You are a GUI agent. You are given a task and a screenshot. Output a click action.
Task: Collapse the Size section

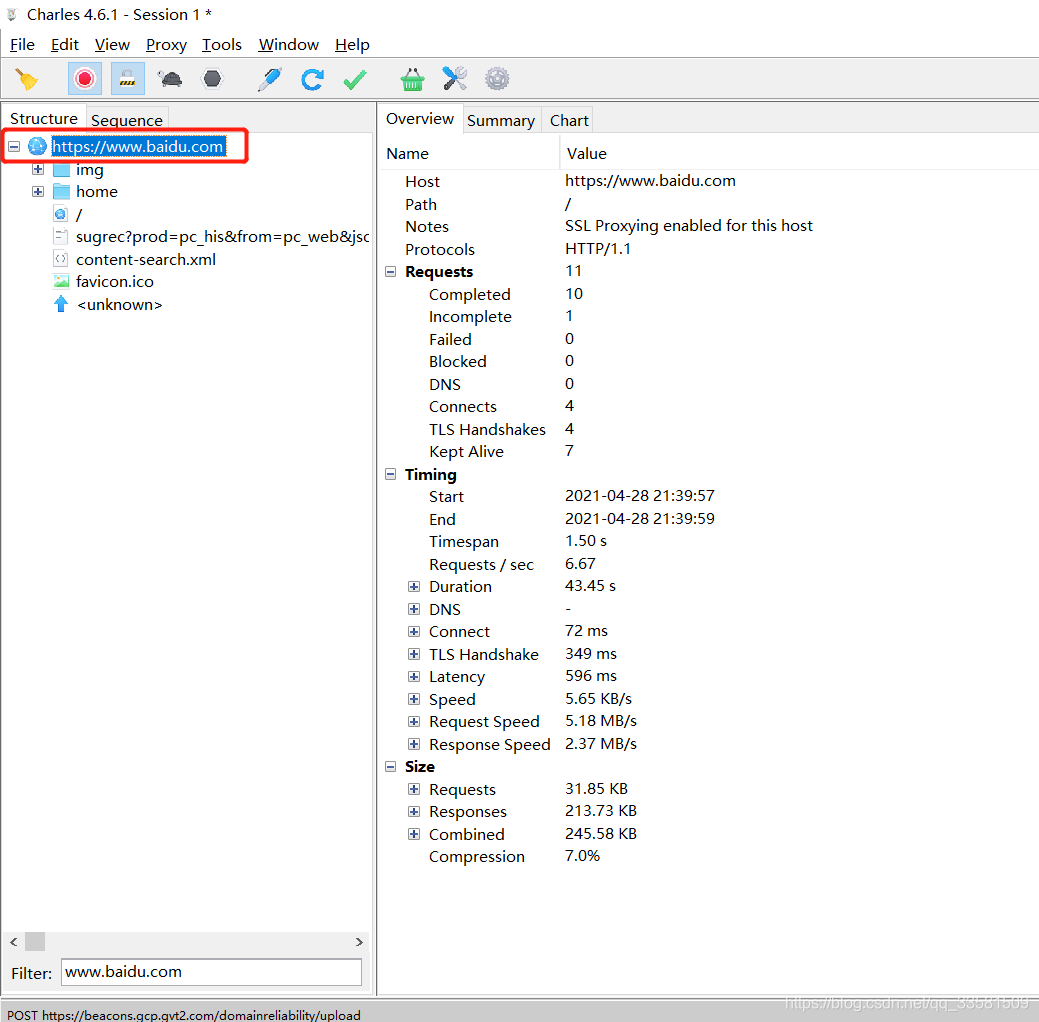click(390, 766)
